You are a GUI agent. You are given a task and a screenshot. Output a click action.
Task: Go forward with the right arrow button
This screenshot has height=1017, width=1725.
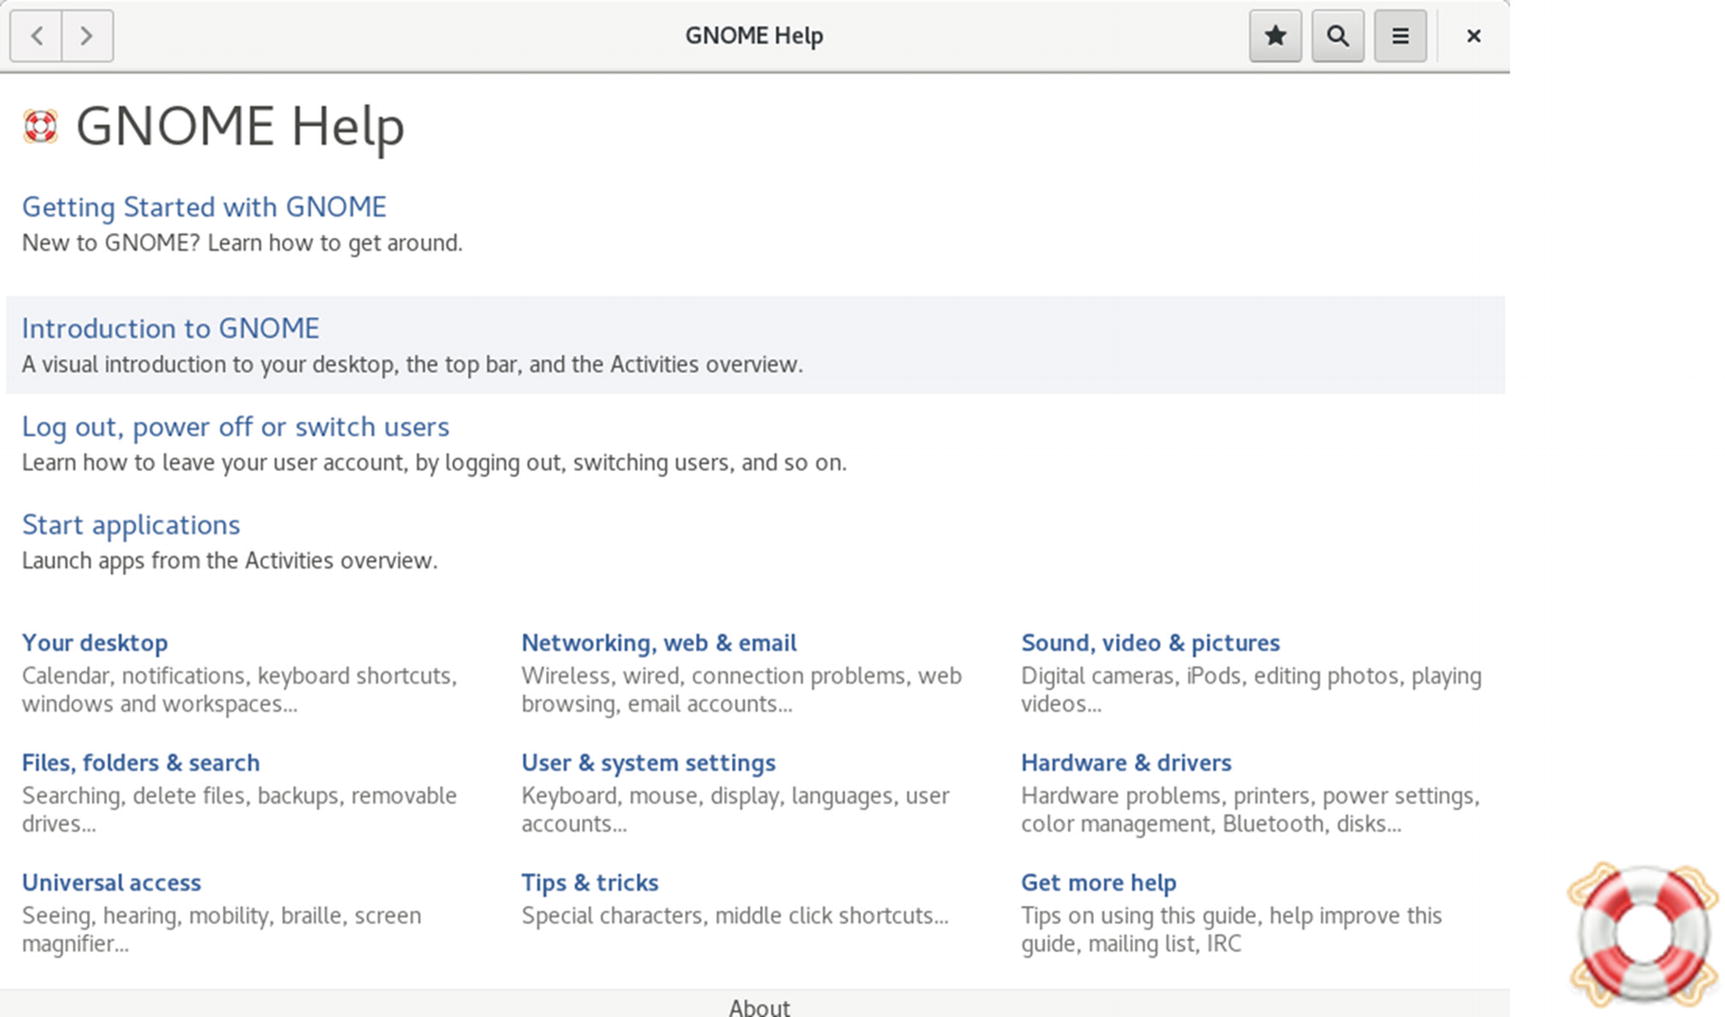(87, 36)
